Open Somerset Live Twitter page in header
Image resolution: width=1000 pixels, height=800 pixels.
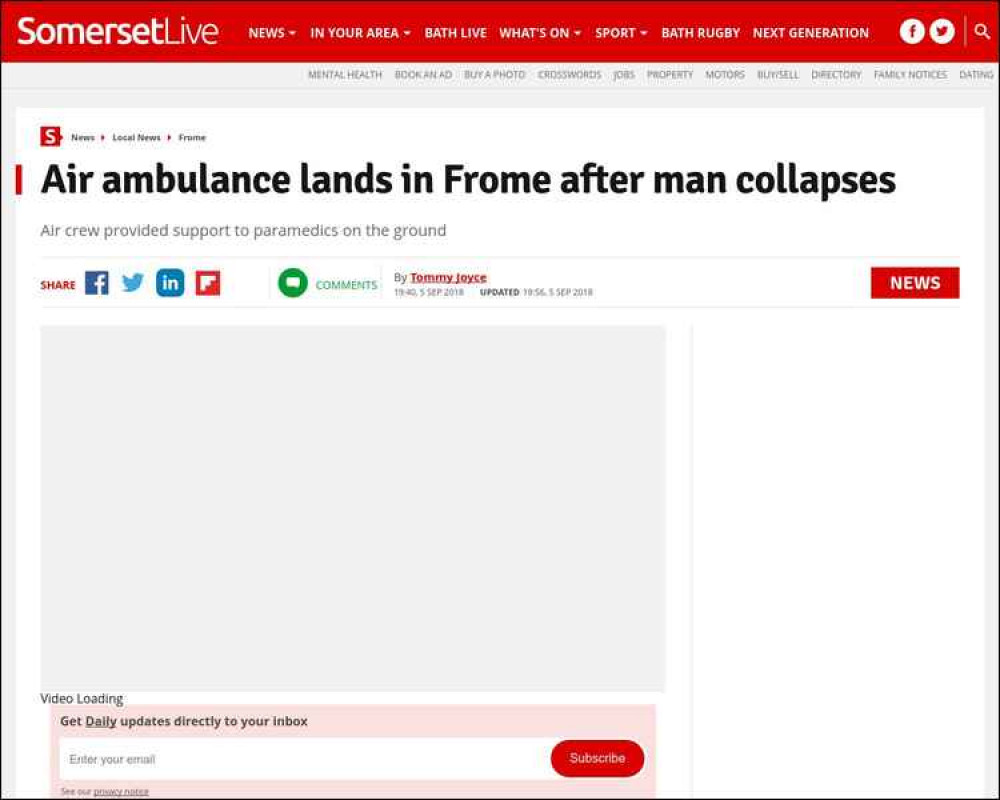click(942, 31)
